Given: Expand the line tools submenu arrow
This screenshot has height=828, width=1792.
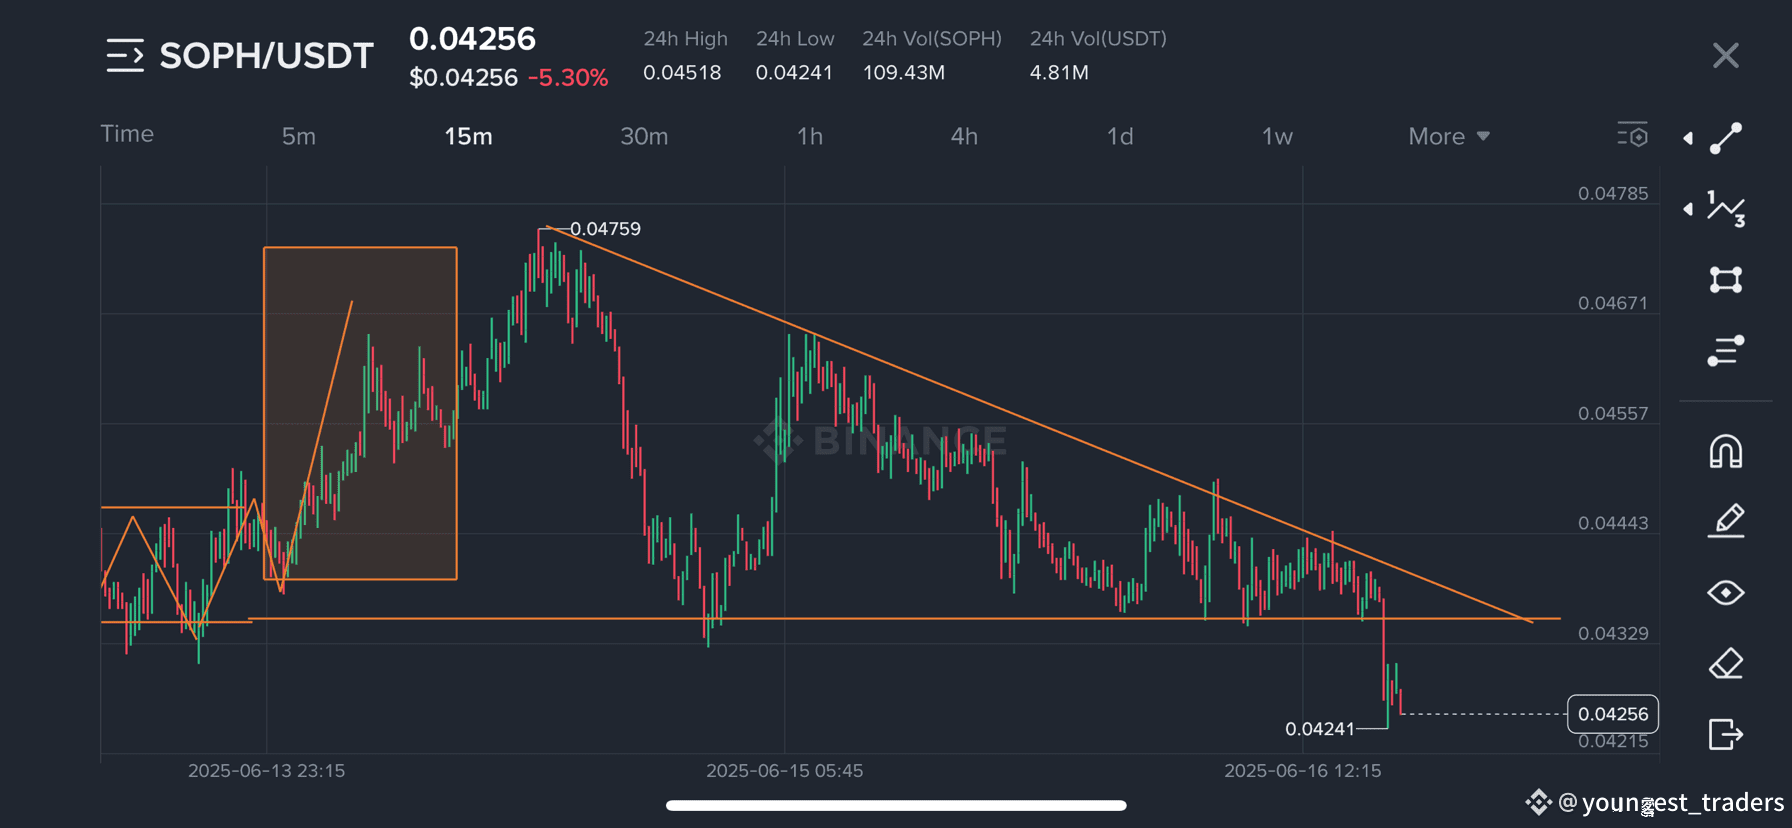Looking at the screenshot, I should point(1688,138).
